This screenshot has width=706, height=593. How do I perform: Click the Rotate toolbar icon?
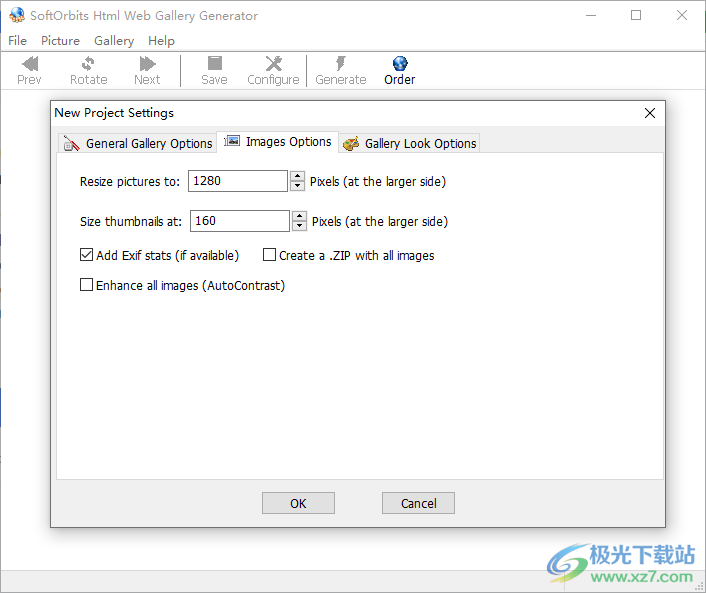click(x=88, y=64)
